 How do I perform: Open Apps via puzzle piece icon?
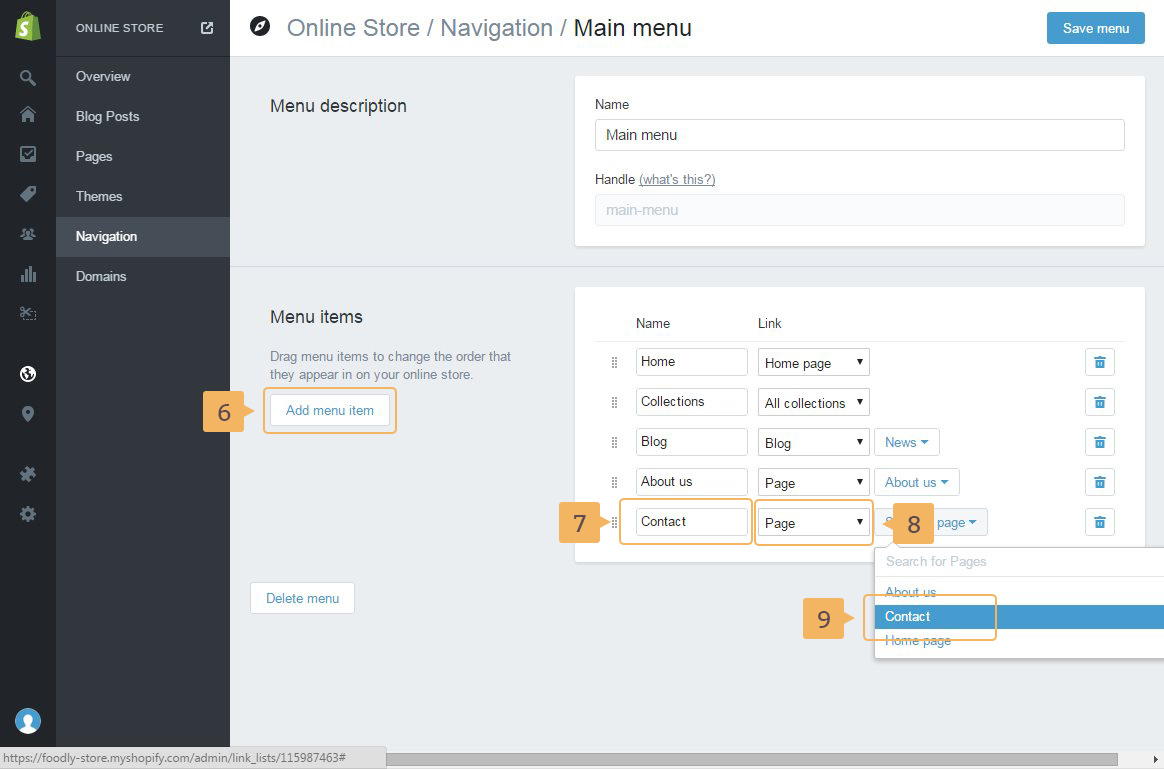pos(28,474)
